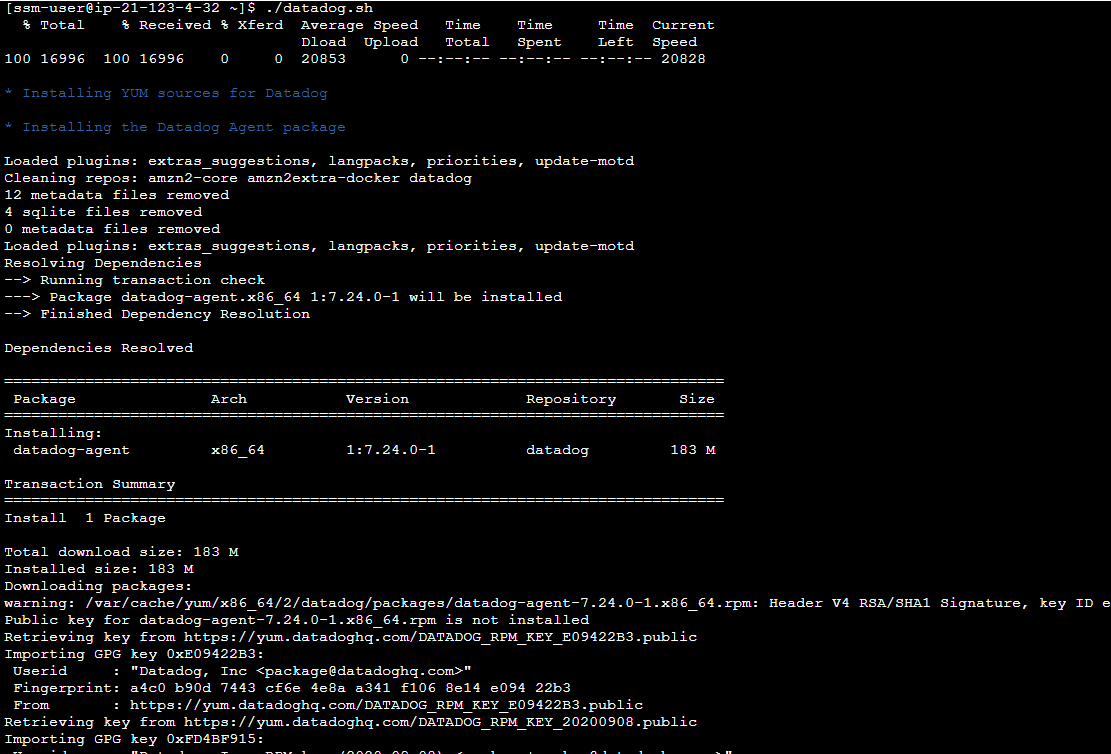The image size is (1111, 754).
Task: Click the 'Version' column header
Action: coord(378,399)
